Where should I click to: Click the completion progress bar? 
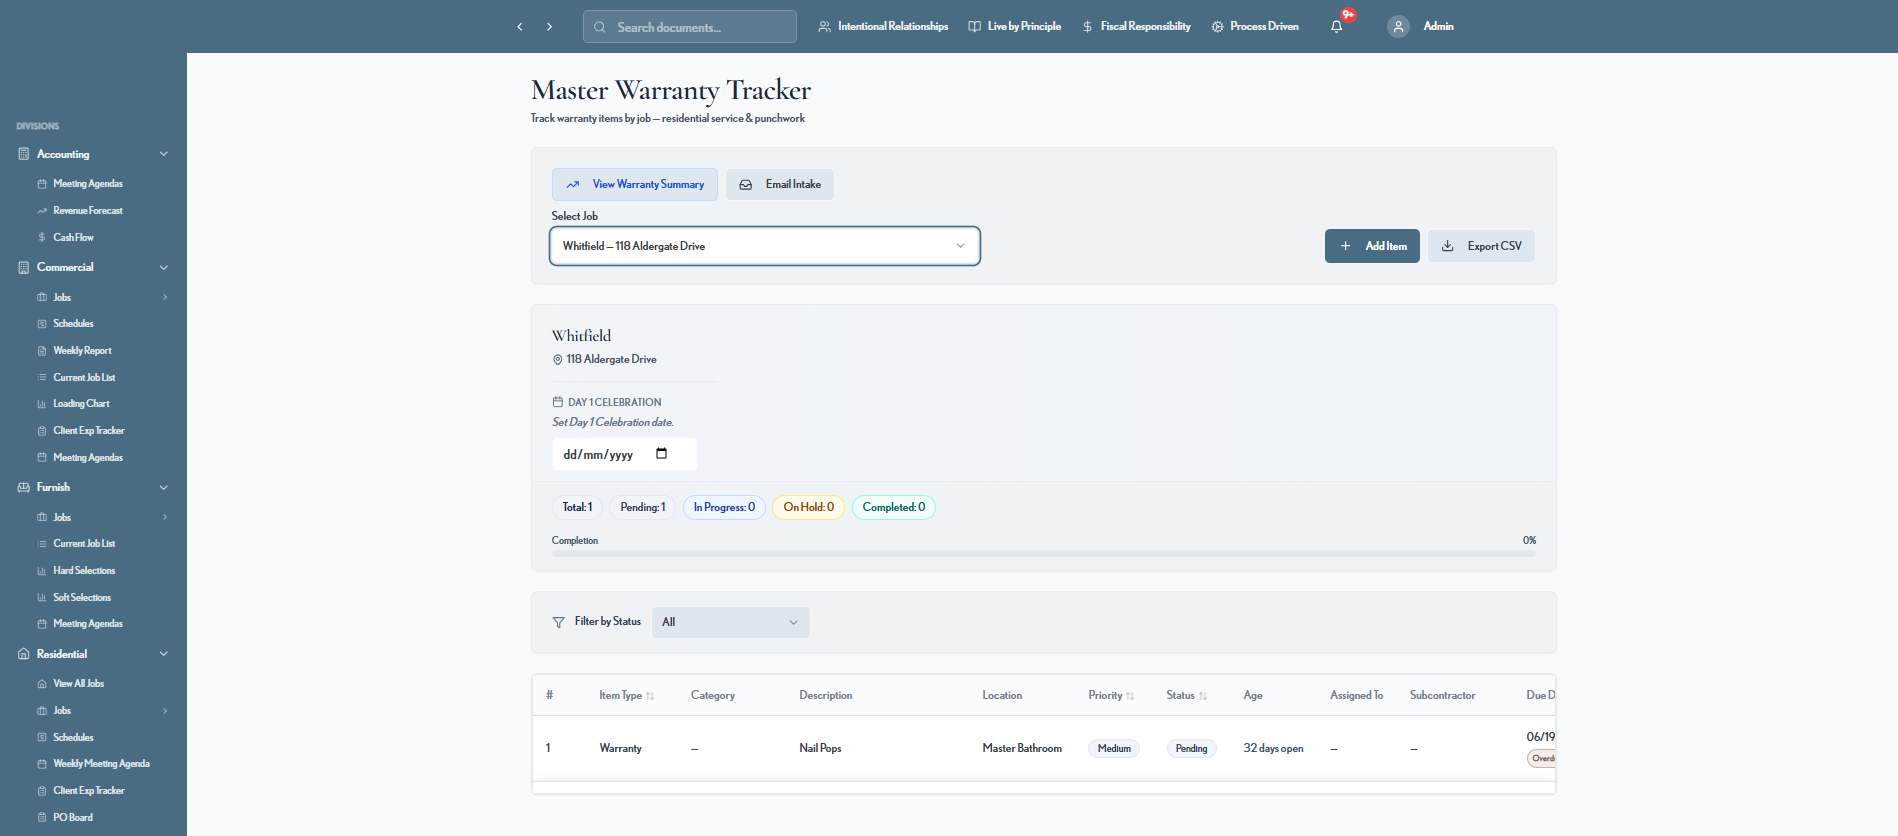(1044, 553)
